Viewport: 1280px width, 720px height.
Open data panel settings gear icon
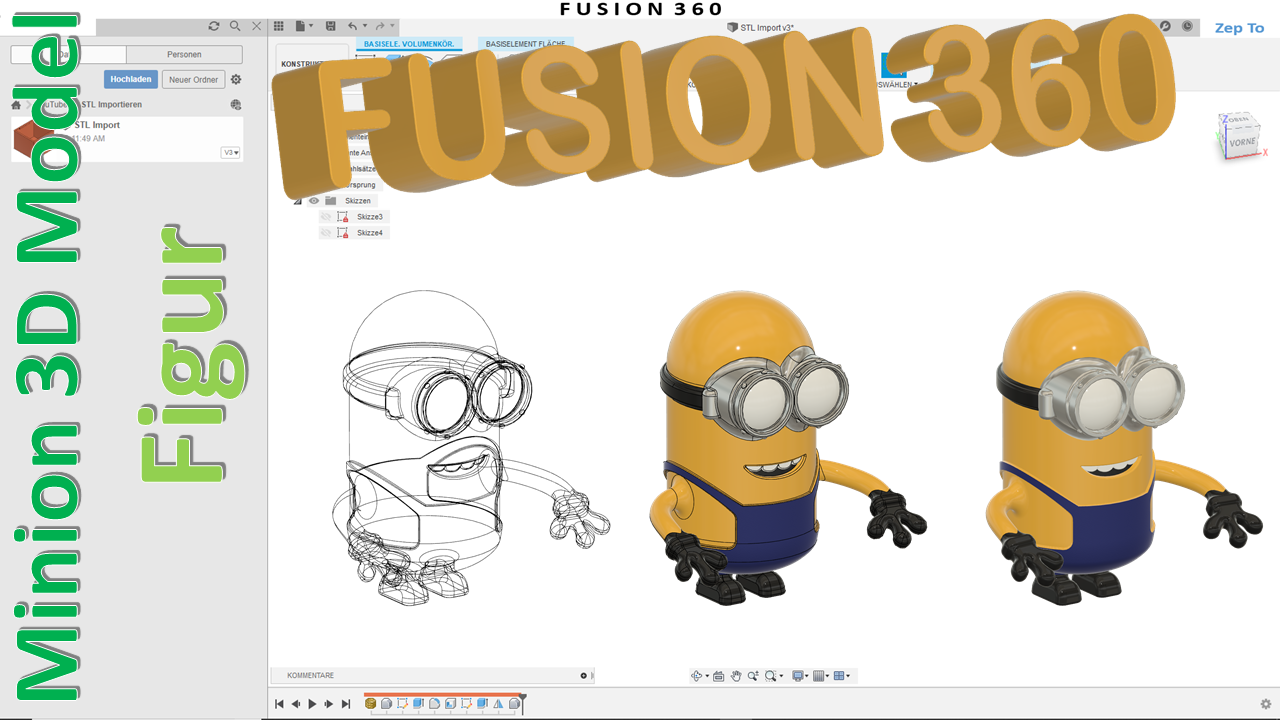(236, 80)
